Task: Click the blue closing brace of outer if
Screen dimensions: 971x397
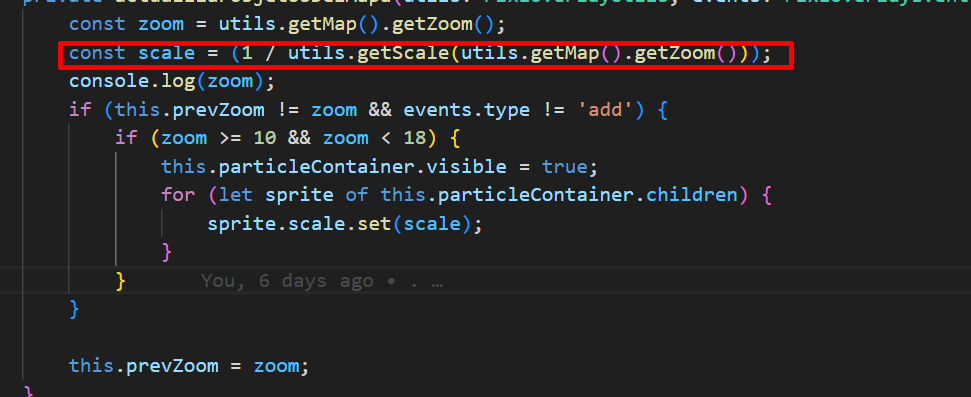Action: (x=75, y=308)
